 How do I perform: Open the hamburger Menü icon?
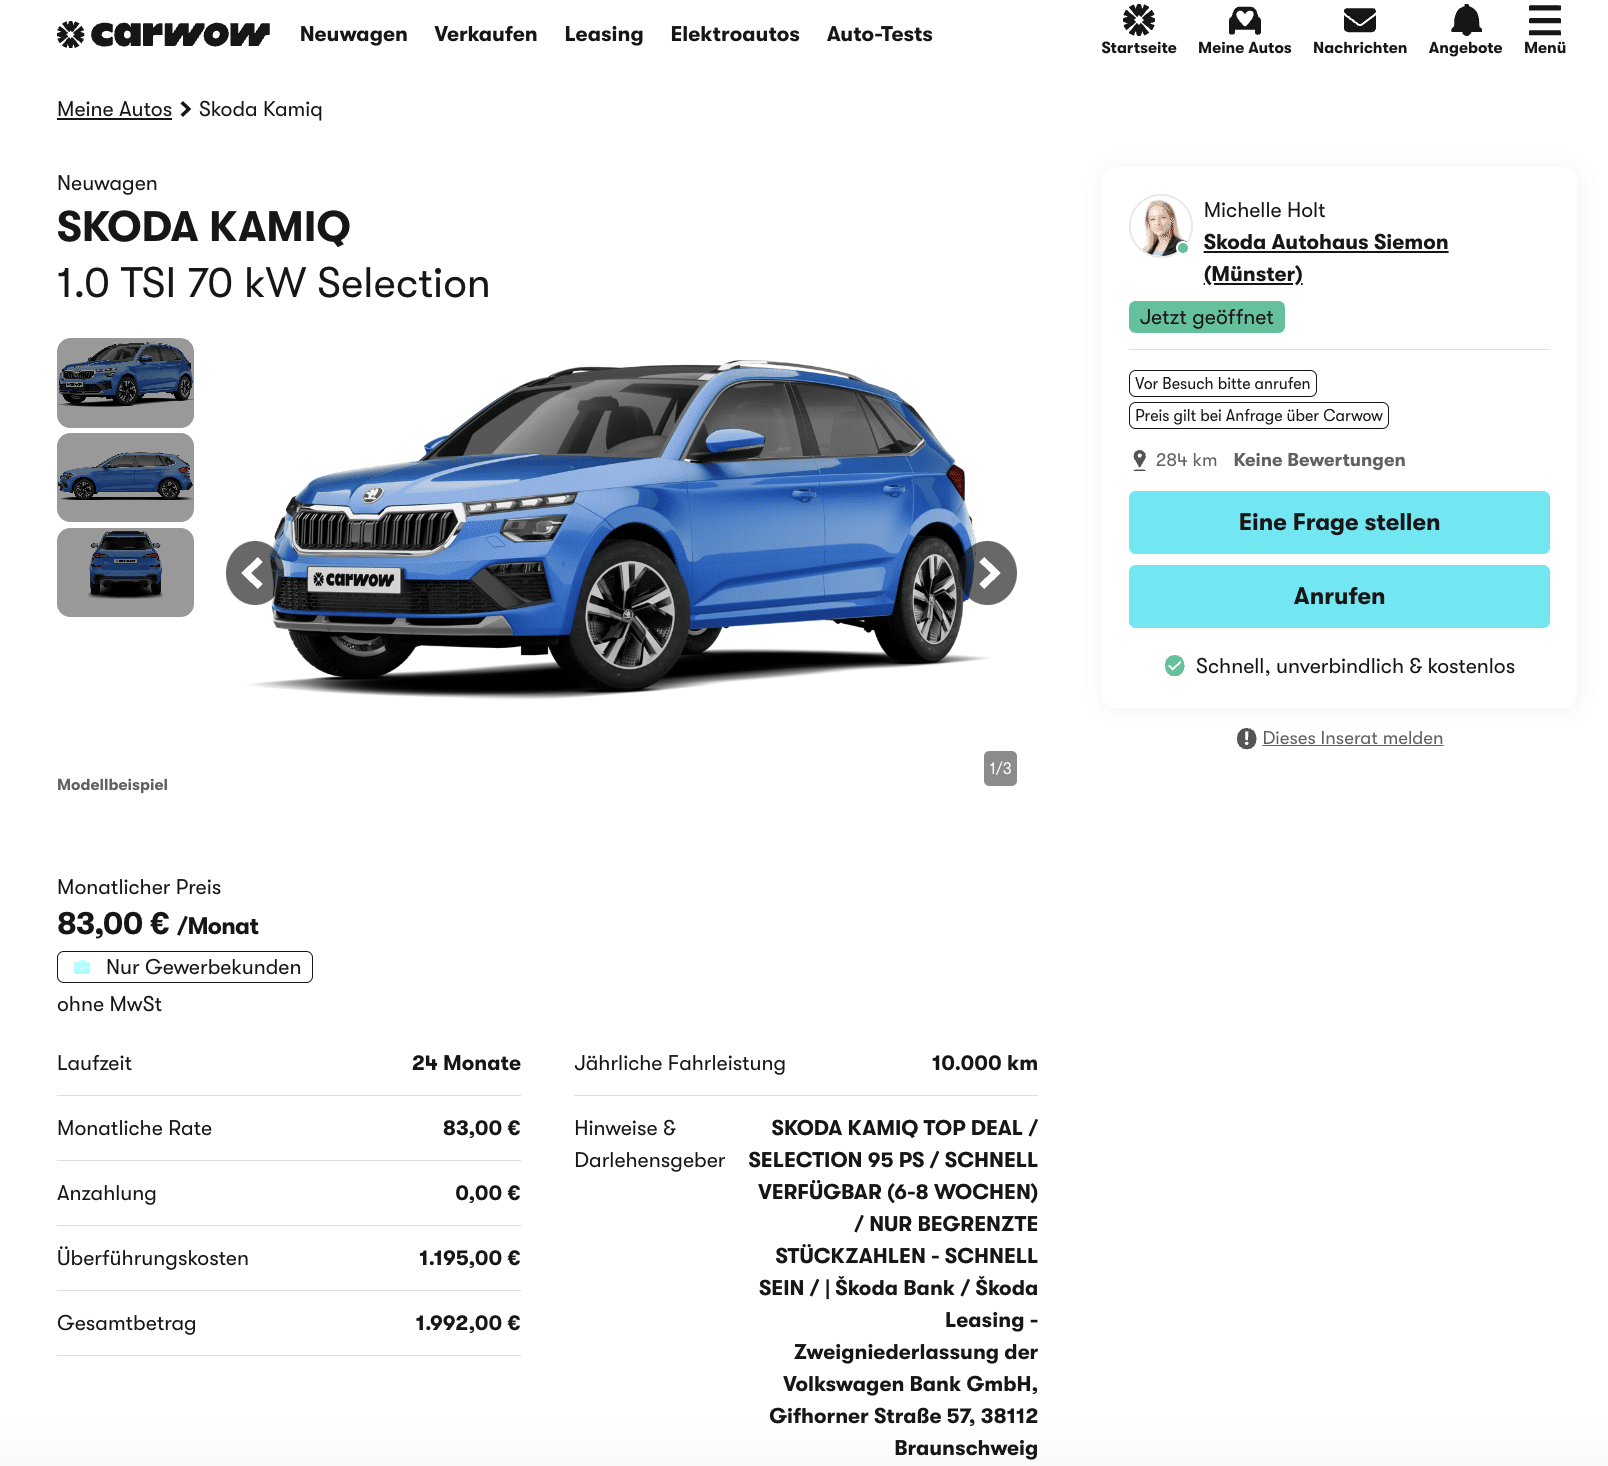[1544, 20]
